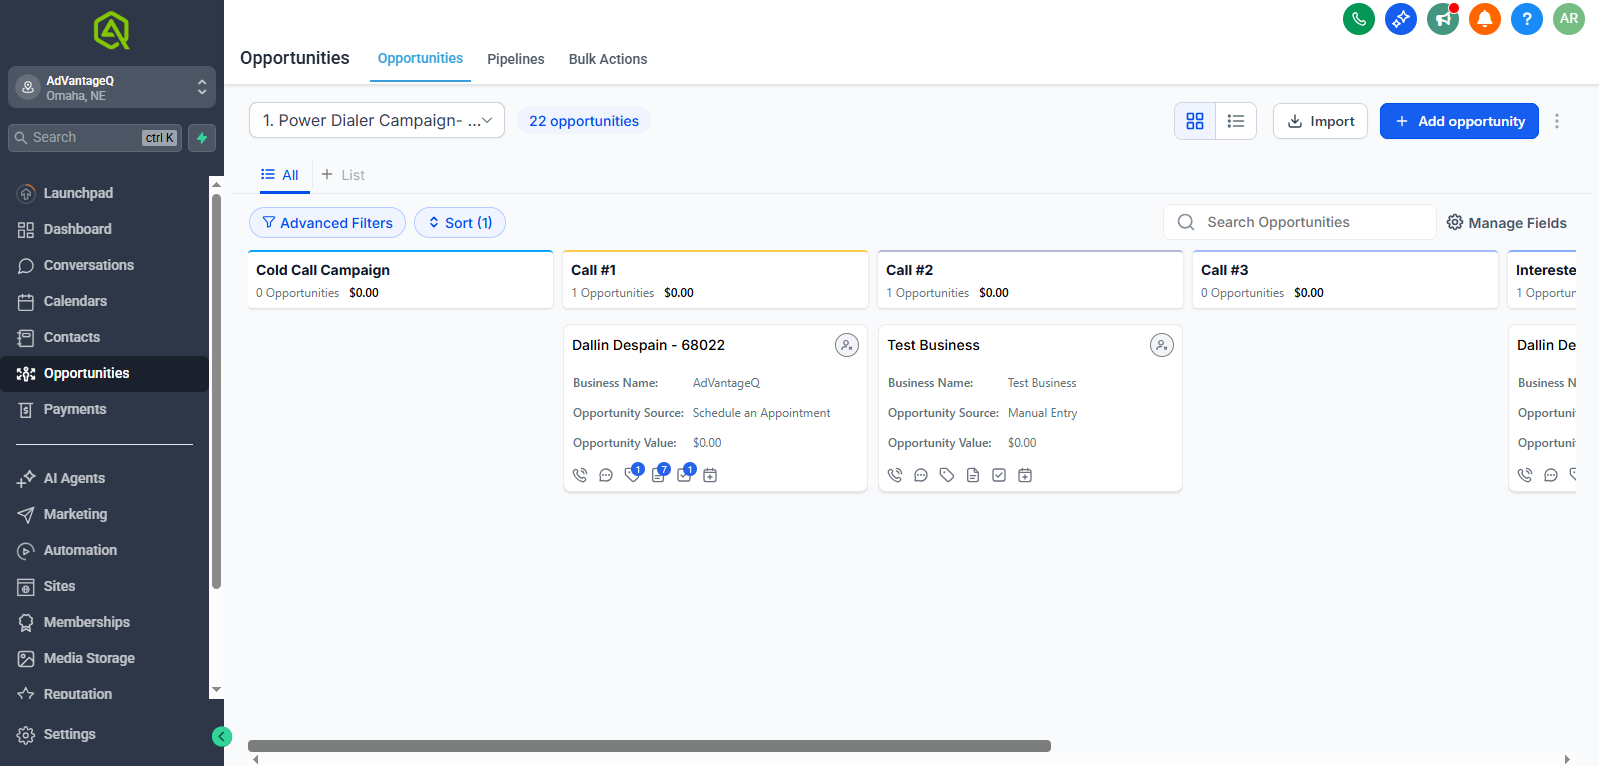
Task: Open the blue help question mark icon
Action: [x=1526, y=19]
